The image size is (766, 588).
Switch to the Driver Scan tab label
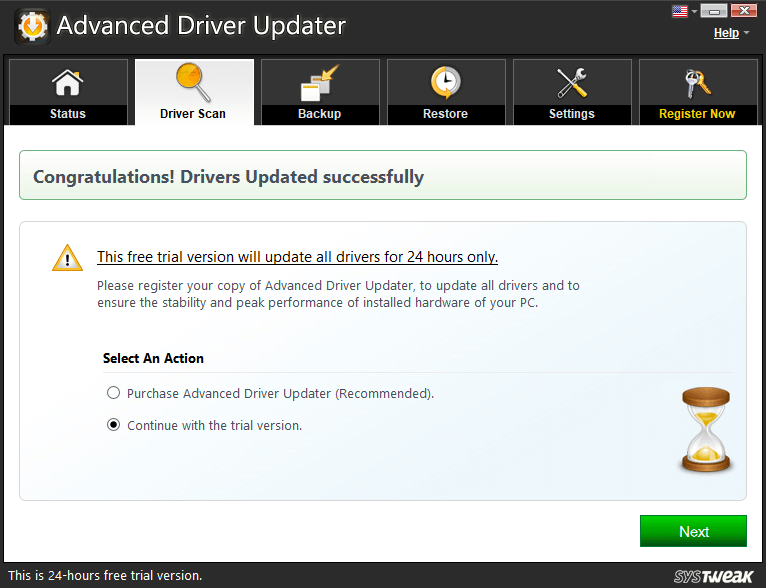point(193,114)
